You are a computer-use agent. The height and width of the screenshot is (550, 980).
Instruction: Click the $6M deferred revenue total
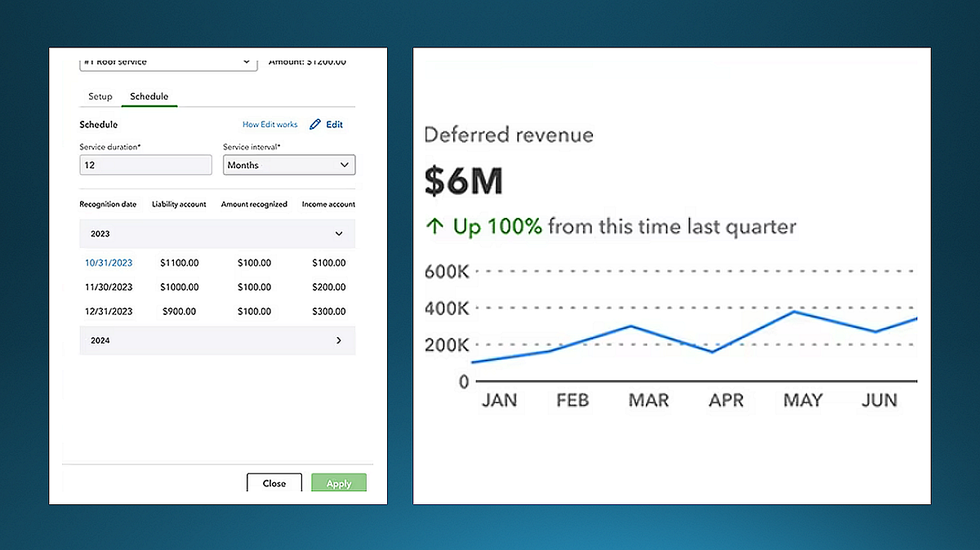pyautogui.click(x=463, y=181)
